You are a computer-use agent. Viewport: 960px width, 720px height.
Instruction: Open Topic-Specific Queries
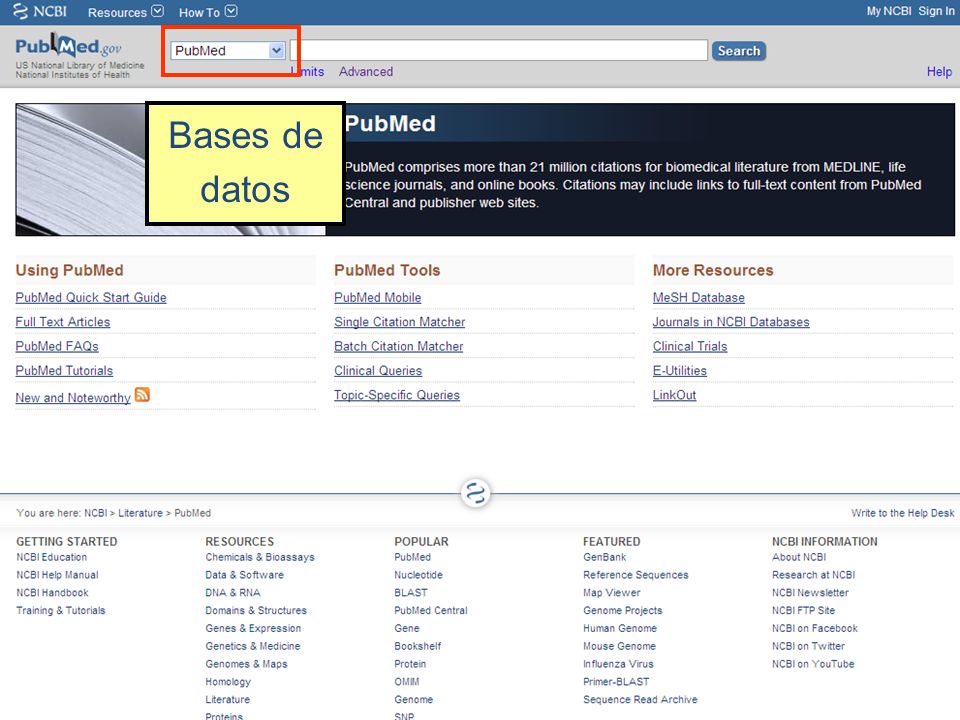point(397,396)
